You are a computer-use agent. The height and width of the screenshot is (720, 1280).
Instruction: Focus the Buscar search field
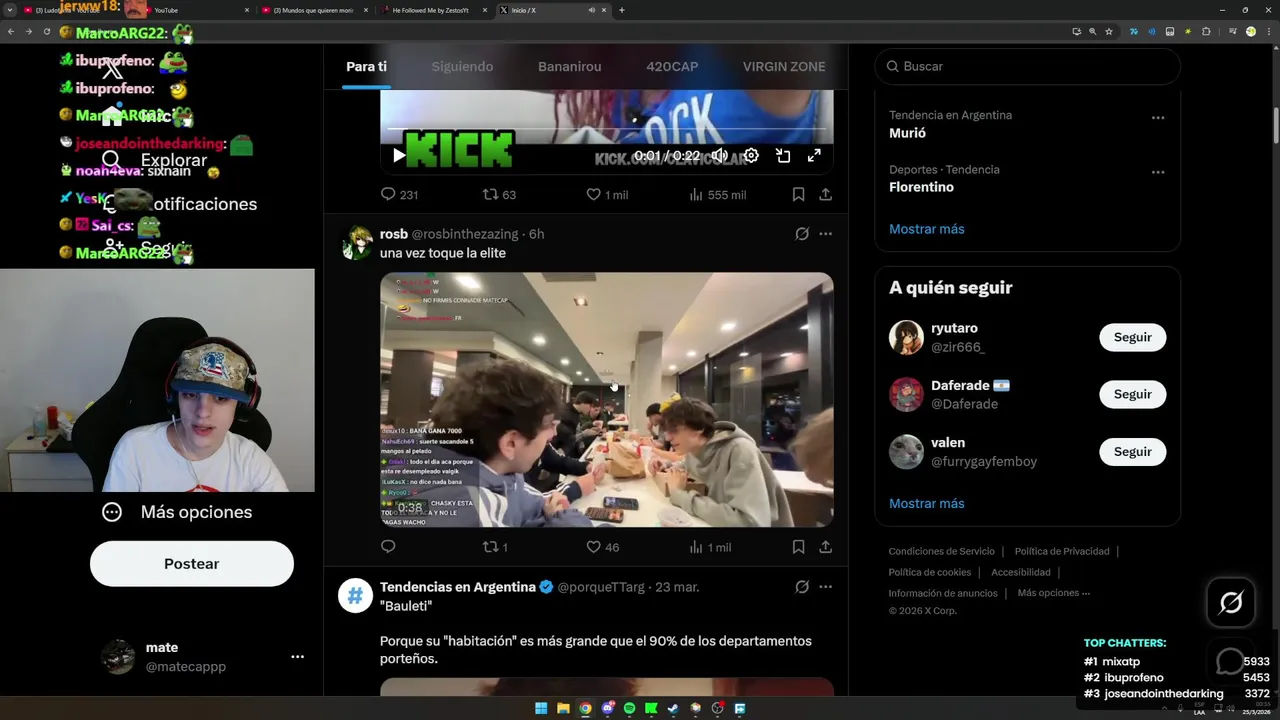coord(1028,66)
